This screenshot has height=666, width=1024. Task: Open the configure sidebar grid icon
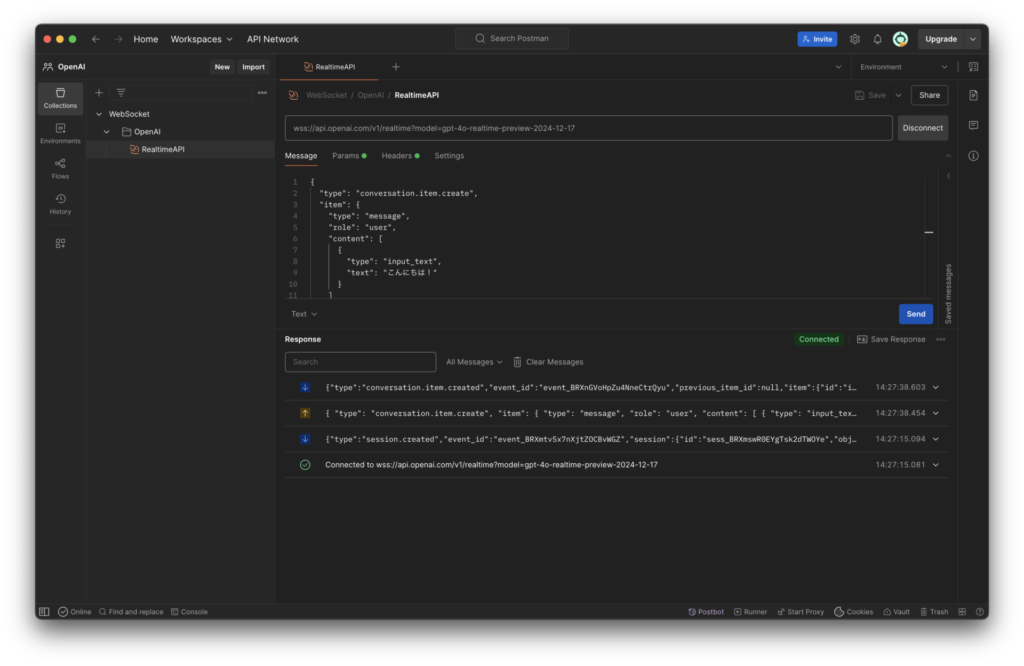(60, 244)
